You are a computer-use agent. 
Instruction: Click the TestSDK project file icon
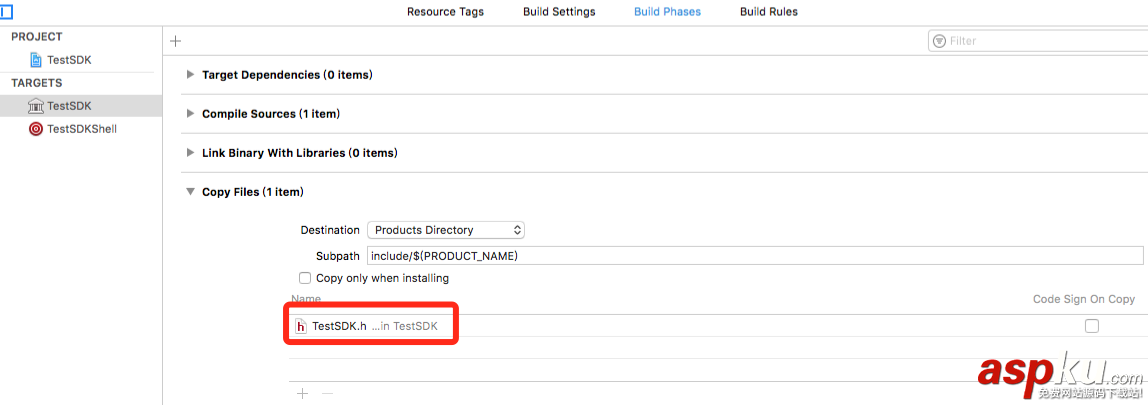point(36,60)
